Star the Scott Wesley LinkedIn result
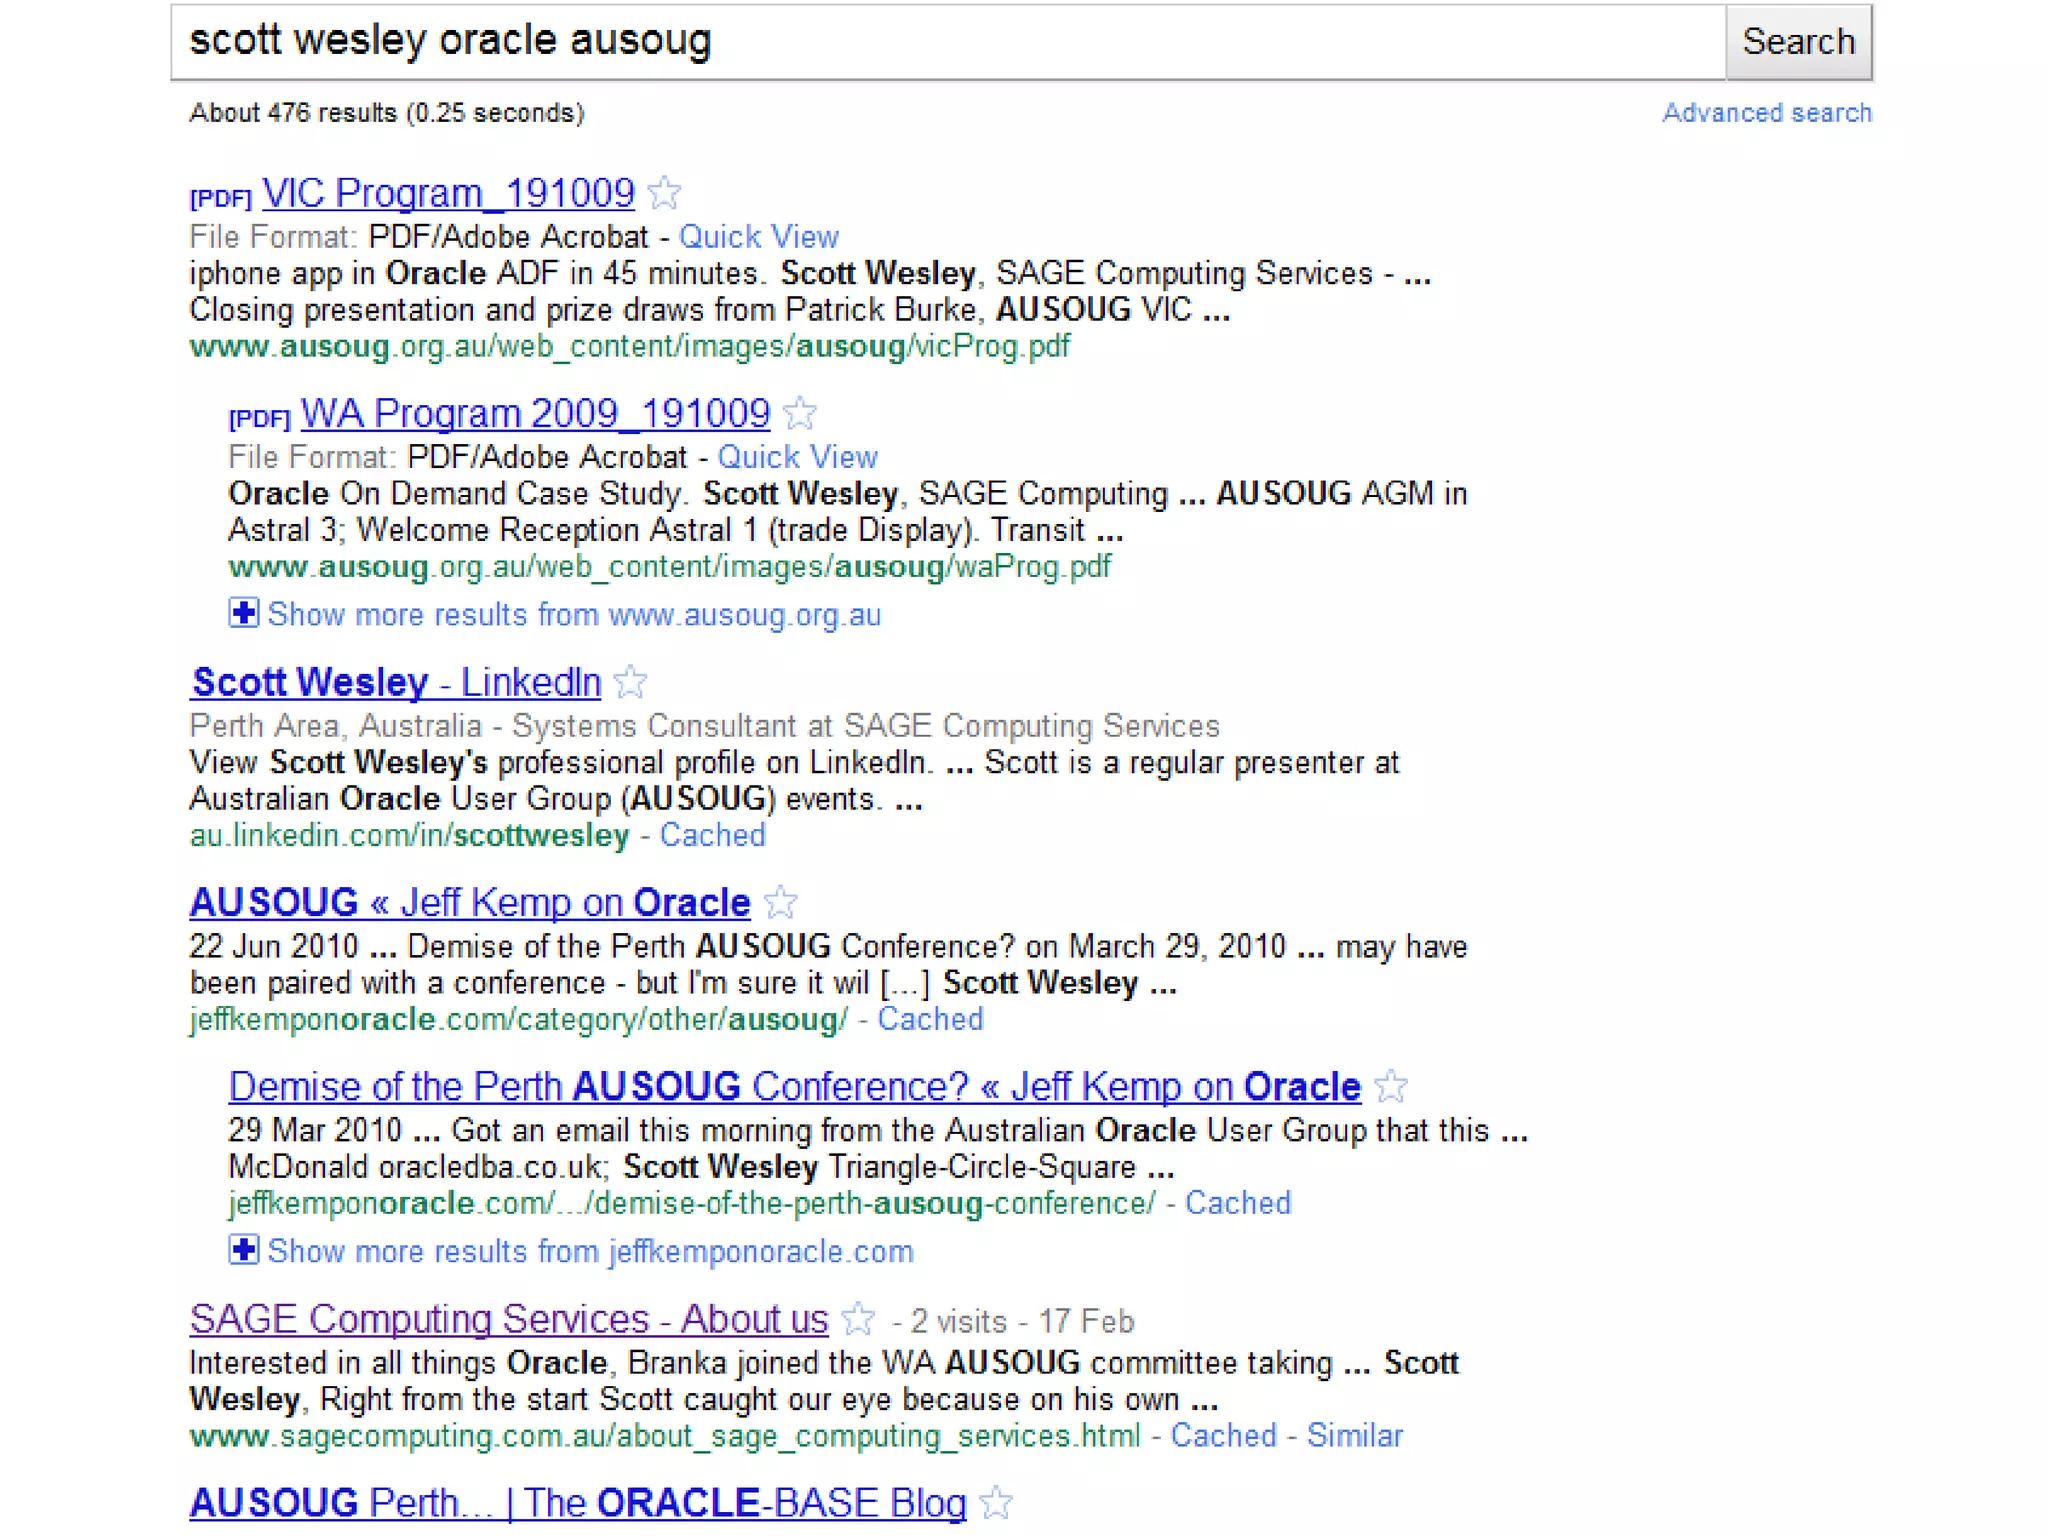 tap(630, 683)
